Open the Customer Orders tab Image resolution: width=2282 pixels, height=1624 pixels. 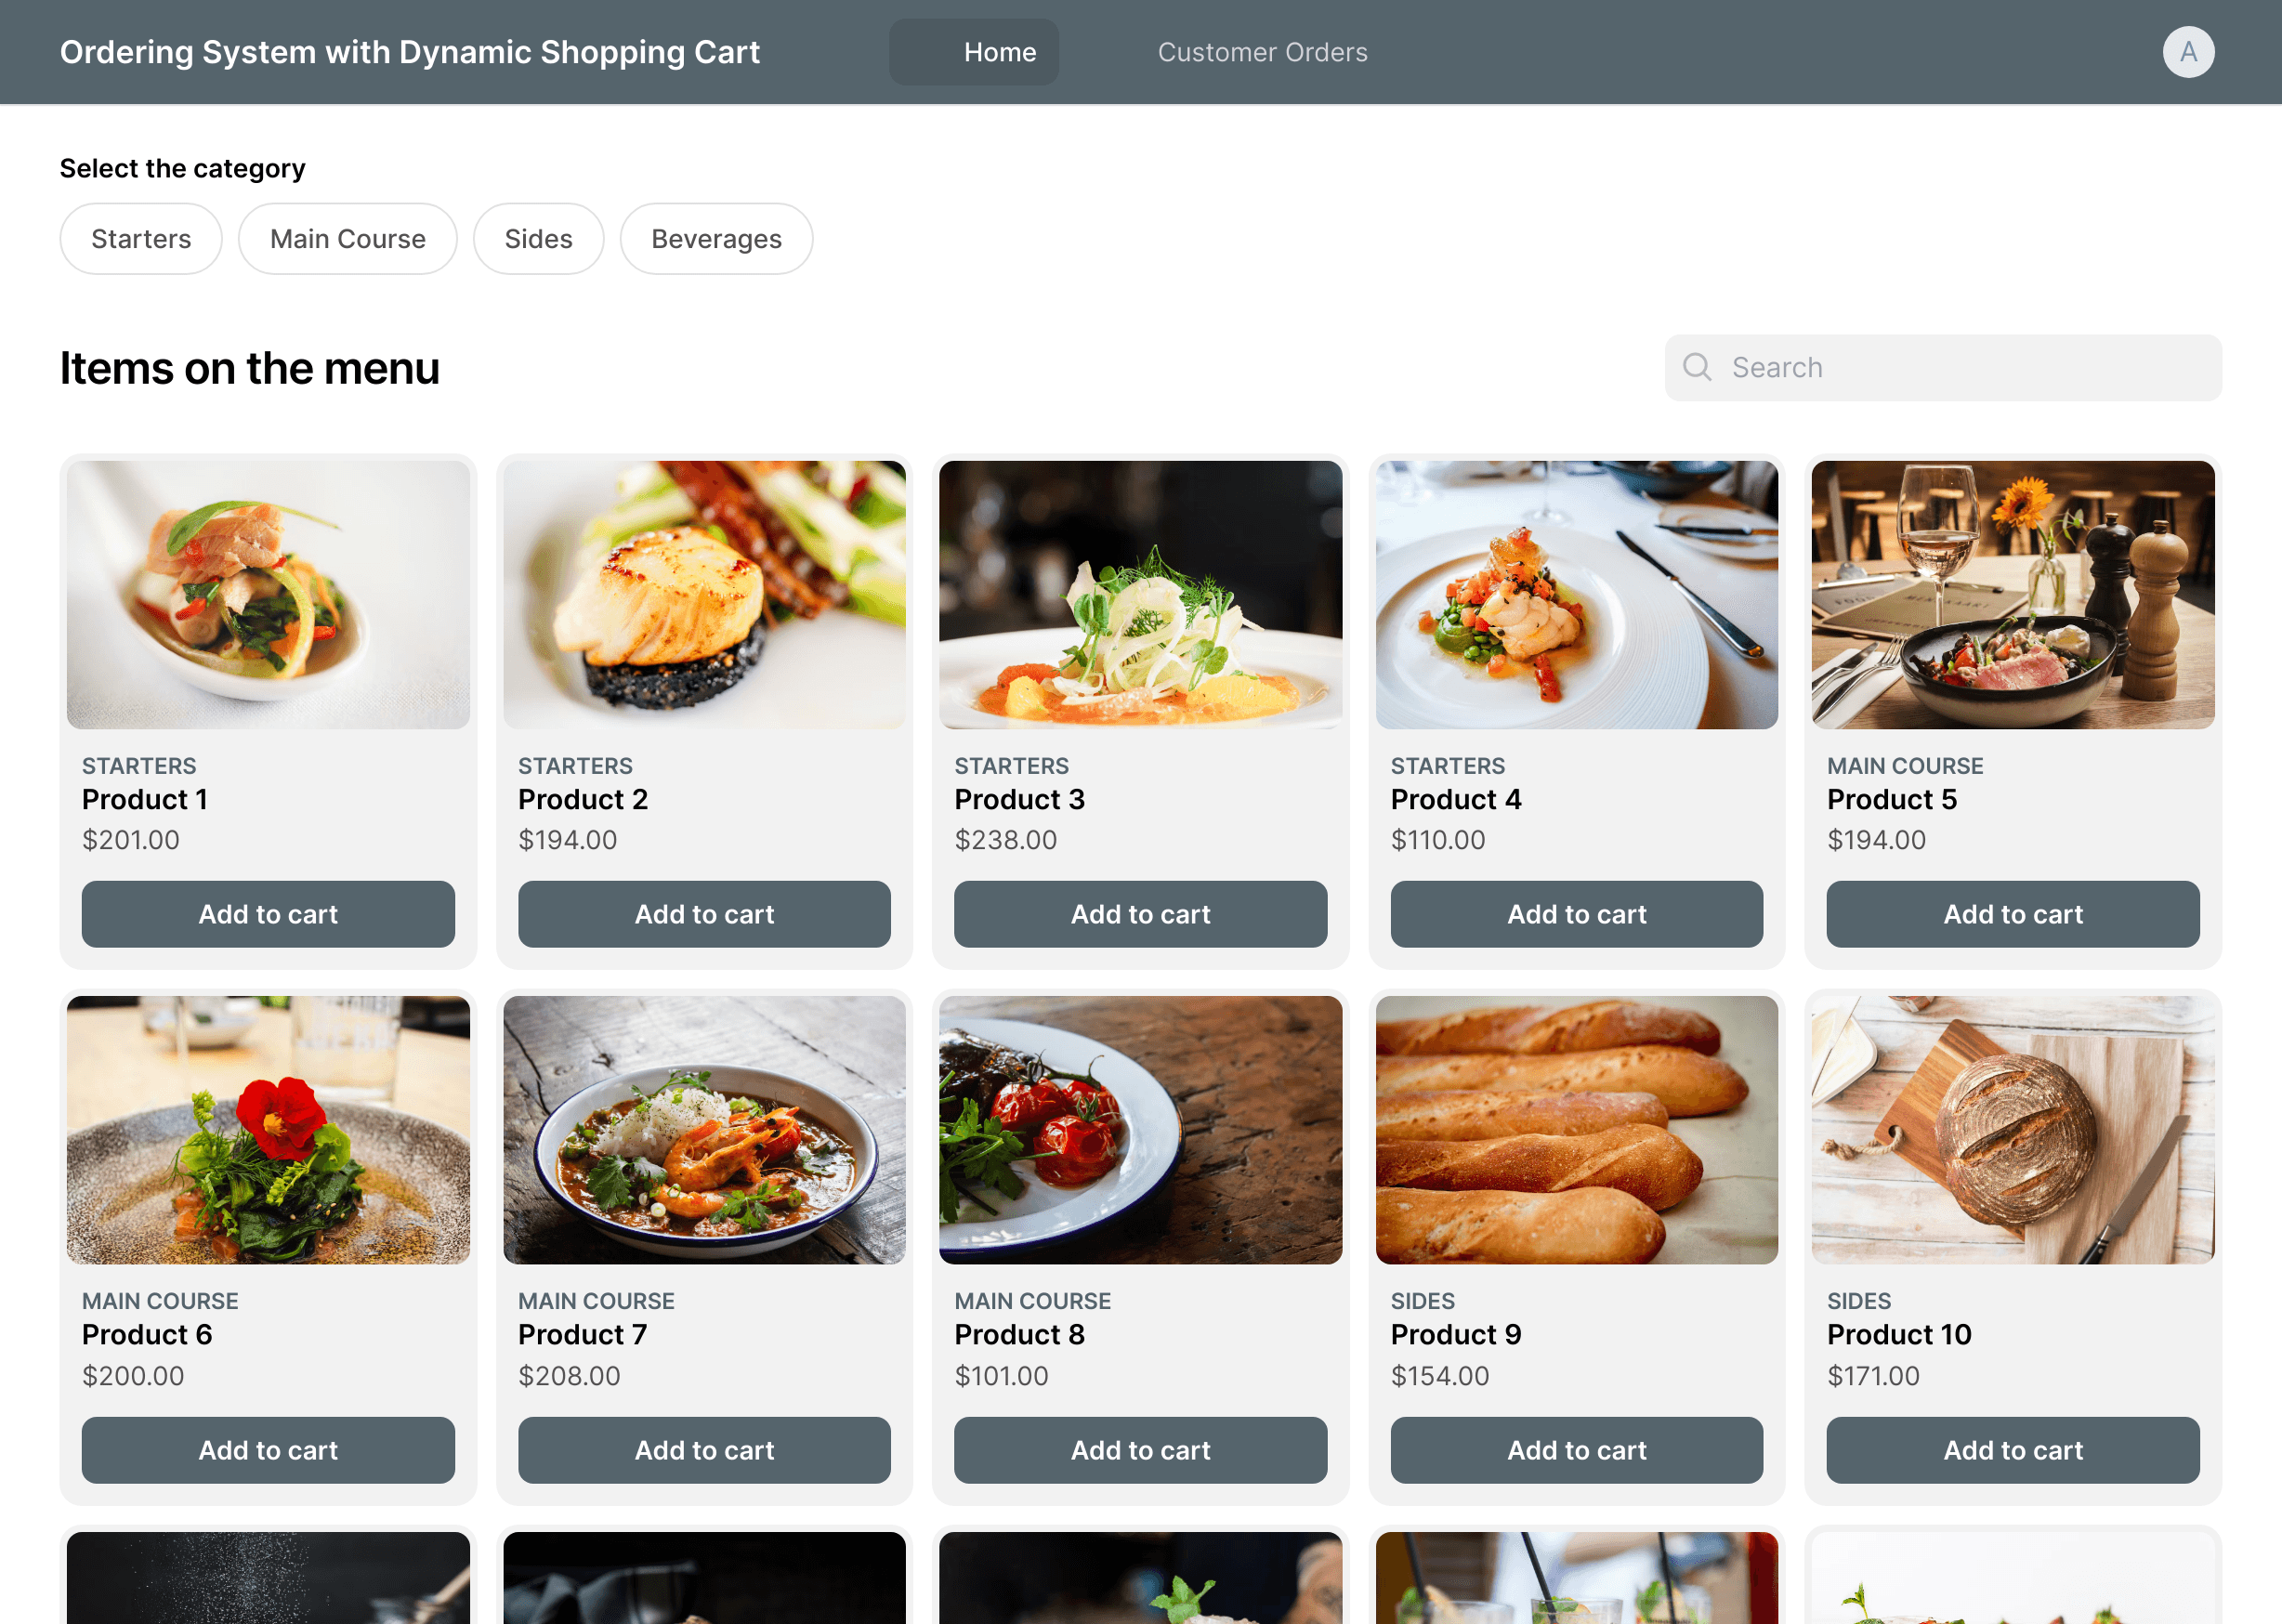coord(1262,52)
